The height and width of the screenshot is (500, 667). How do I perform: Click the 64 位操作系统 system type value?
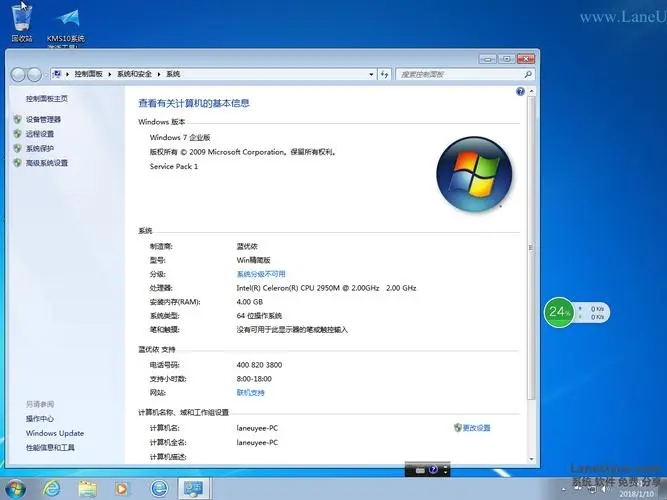point(259,316)
